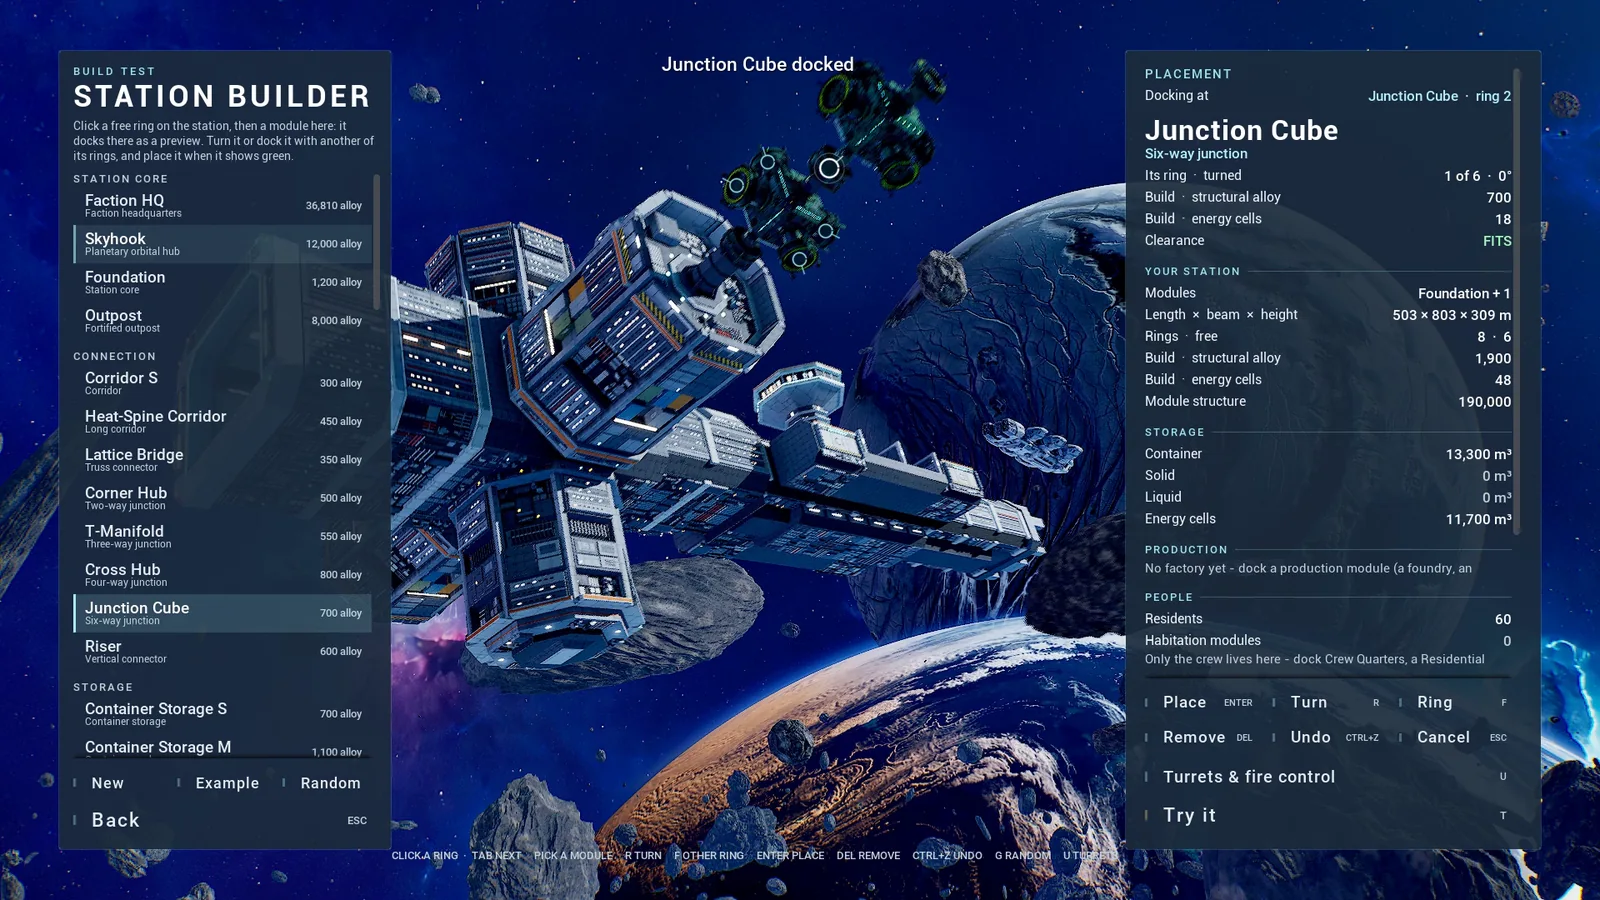Click the 'Foundation + 1' modules value
1600x900 pixels.
1464,293
